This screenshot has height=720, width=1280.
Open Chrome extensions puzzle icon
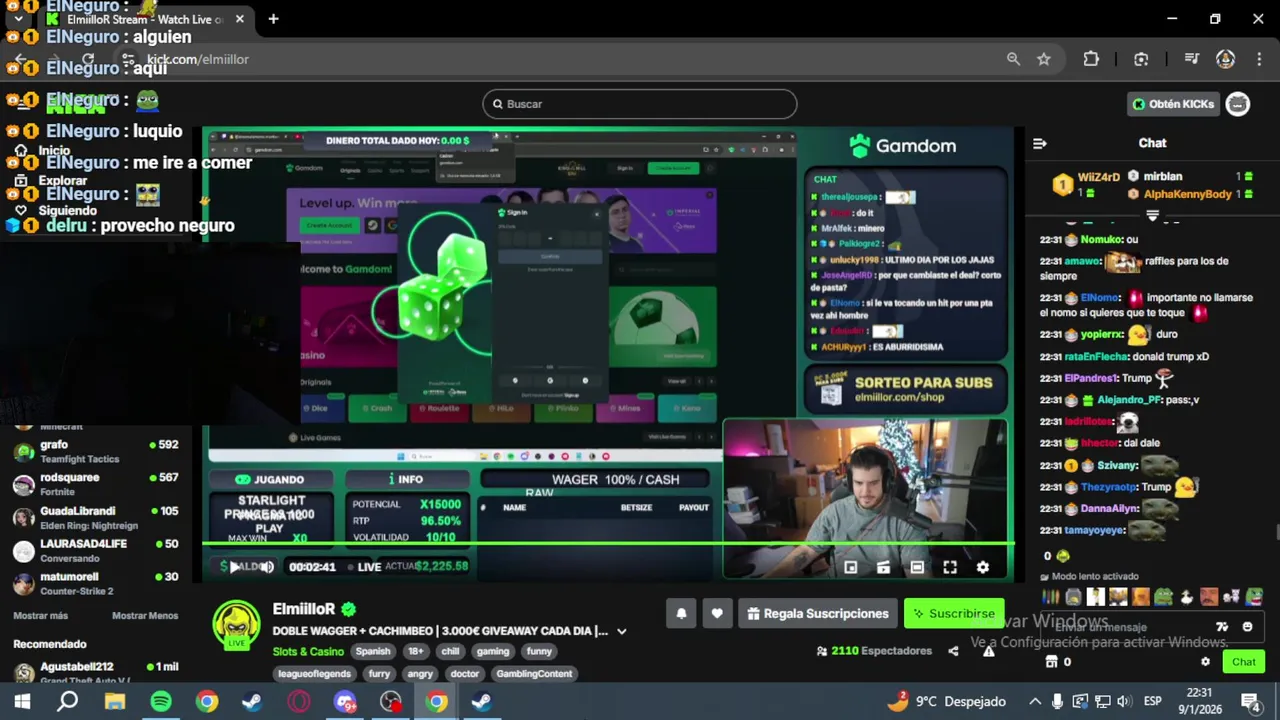point(1091,59)
